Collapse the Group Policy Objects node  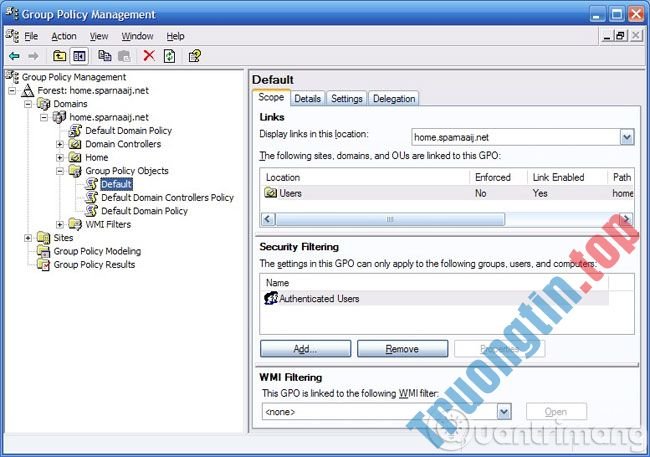(x=60, y=171)
